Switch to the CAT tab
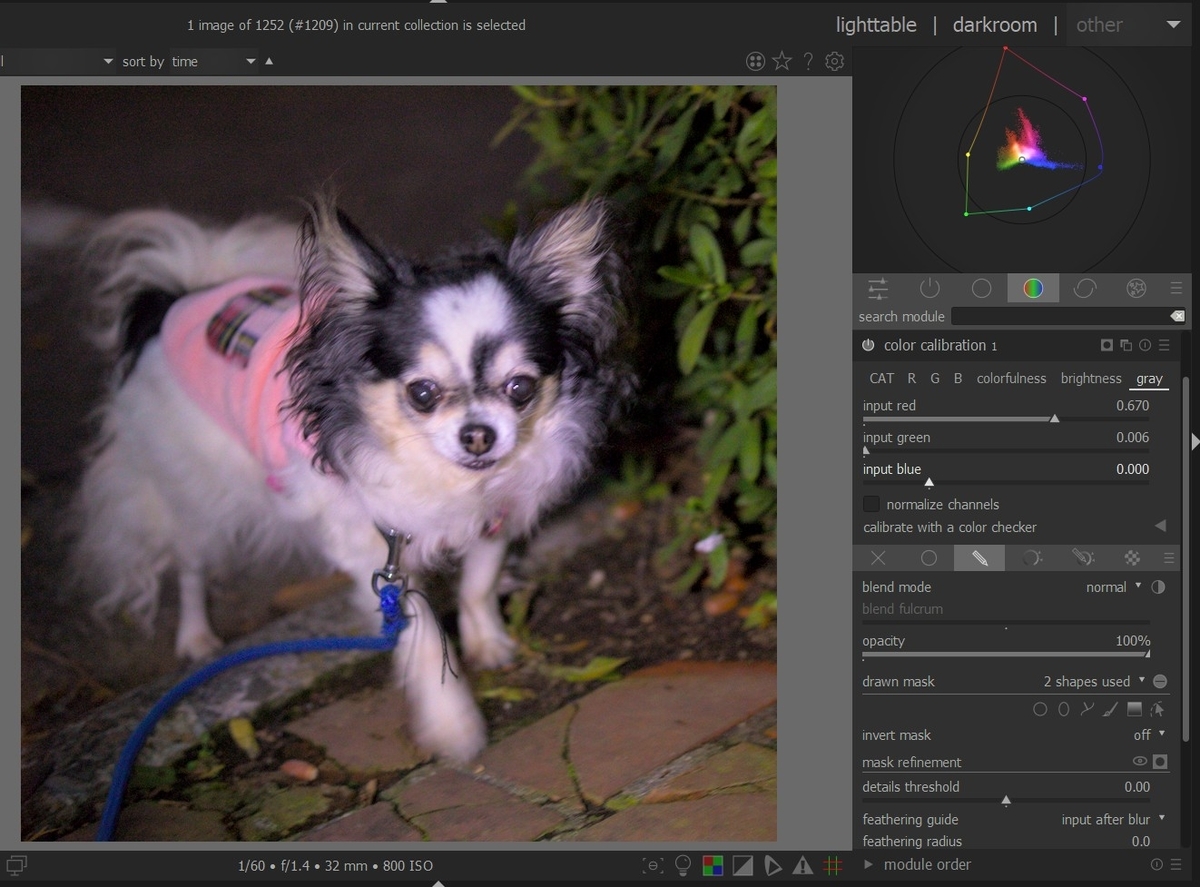1200x887 pixels. [x=882, y=378]
